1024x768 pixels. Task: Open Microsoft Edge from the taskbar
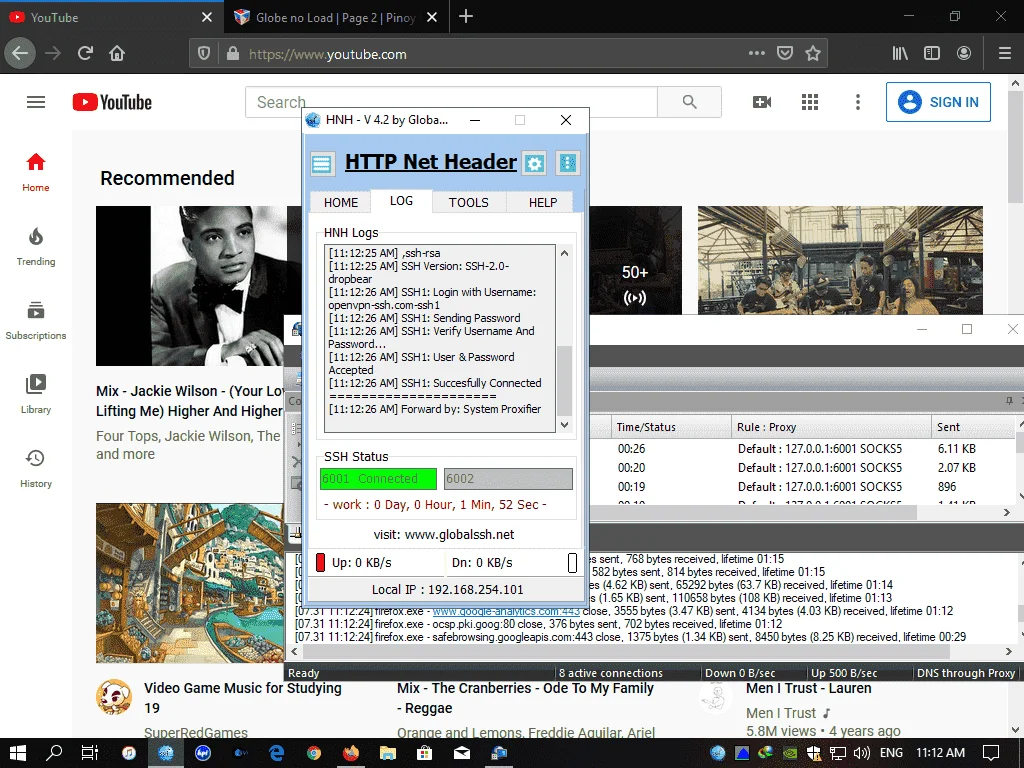point(276,753)
